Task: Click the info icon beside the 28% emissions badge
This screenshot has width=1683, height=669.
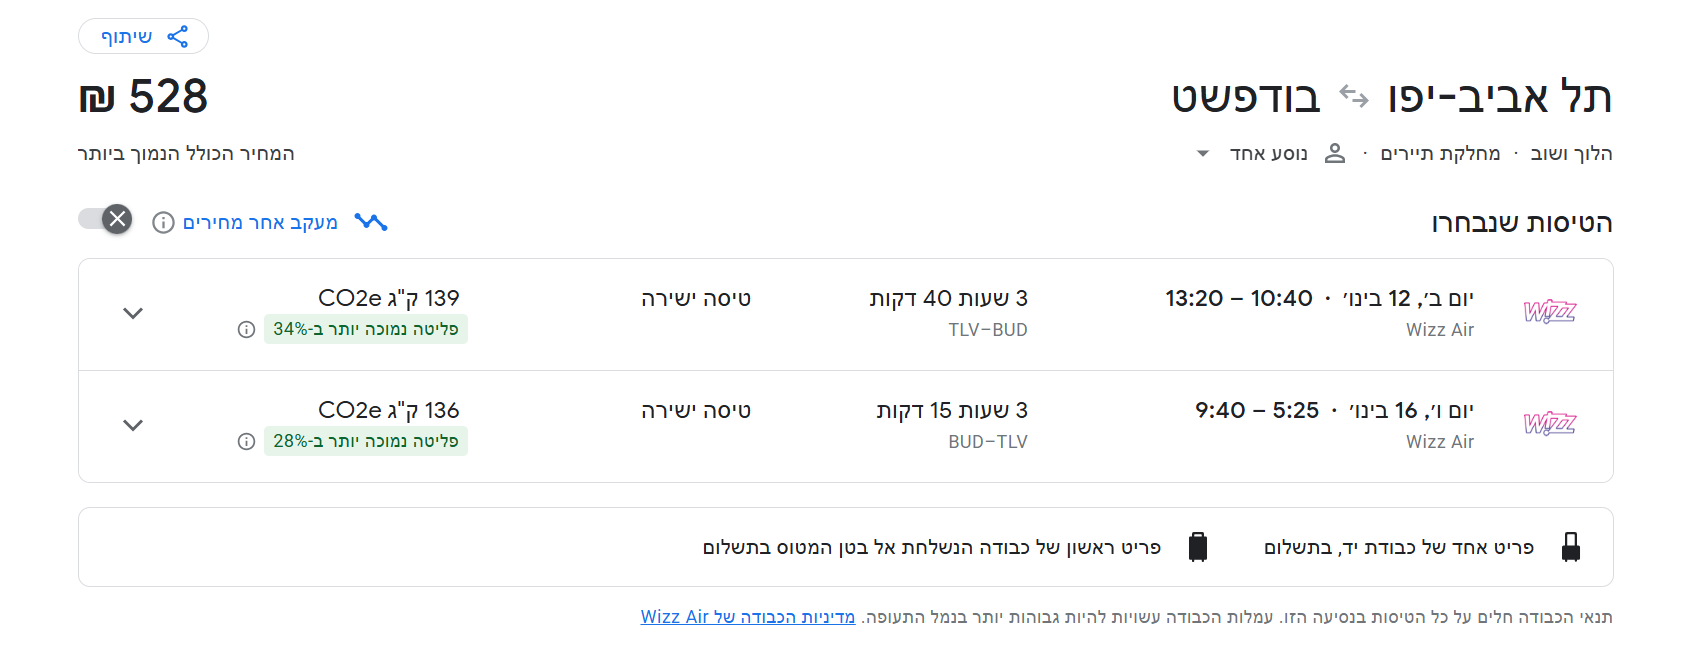Action: tap(246, 440)
